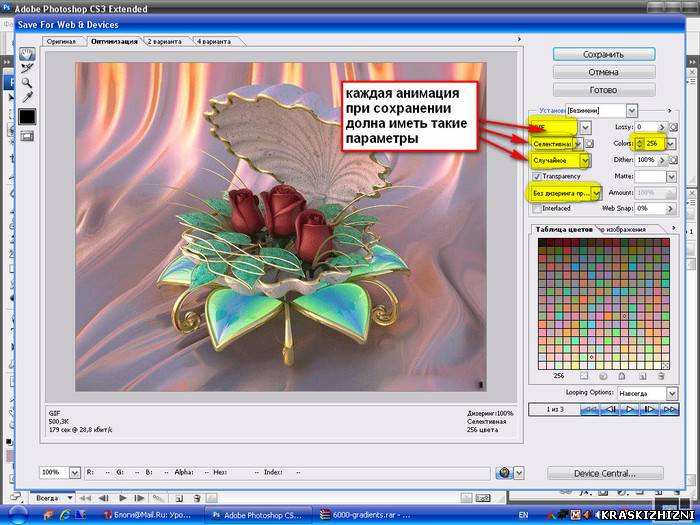Open the GIF file format dropdown
The image size is (700, 525).
[585, 128]
